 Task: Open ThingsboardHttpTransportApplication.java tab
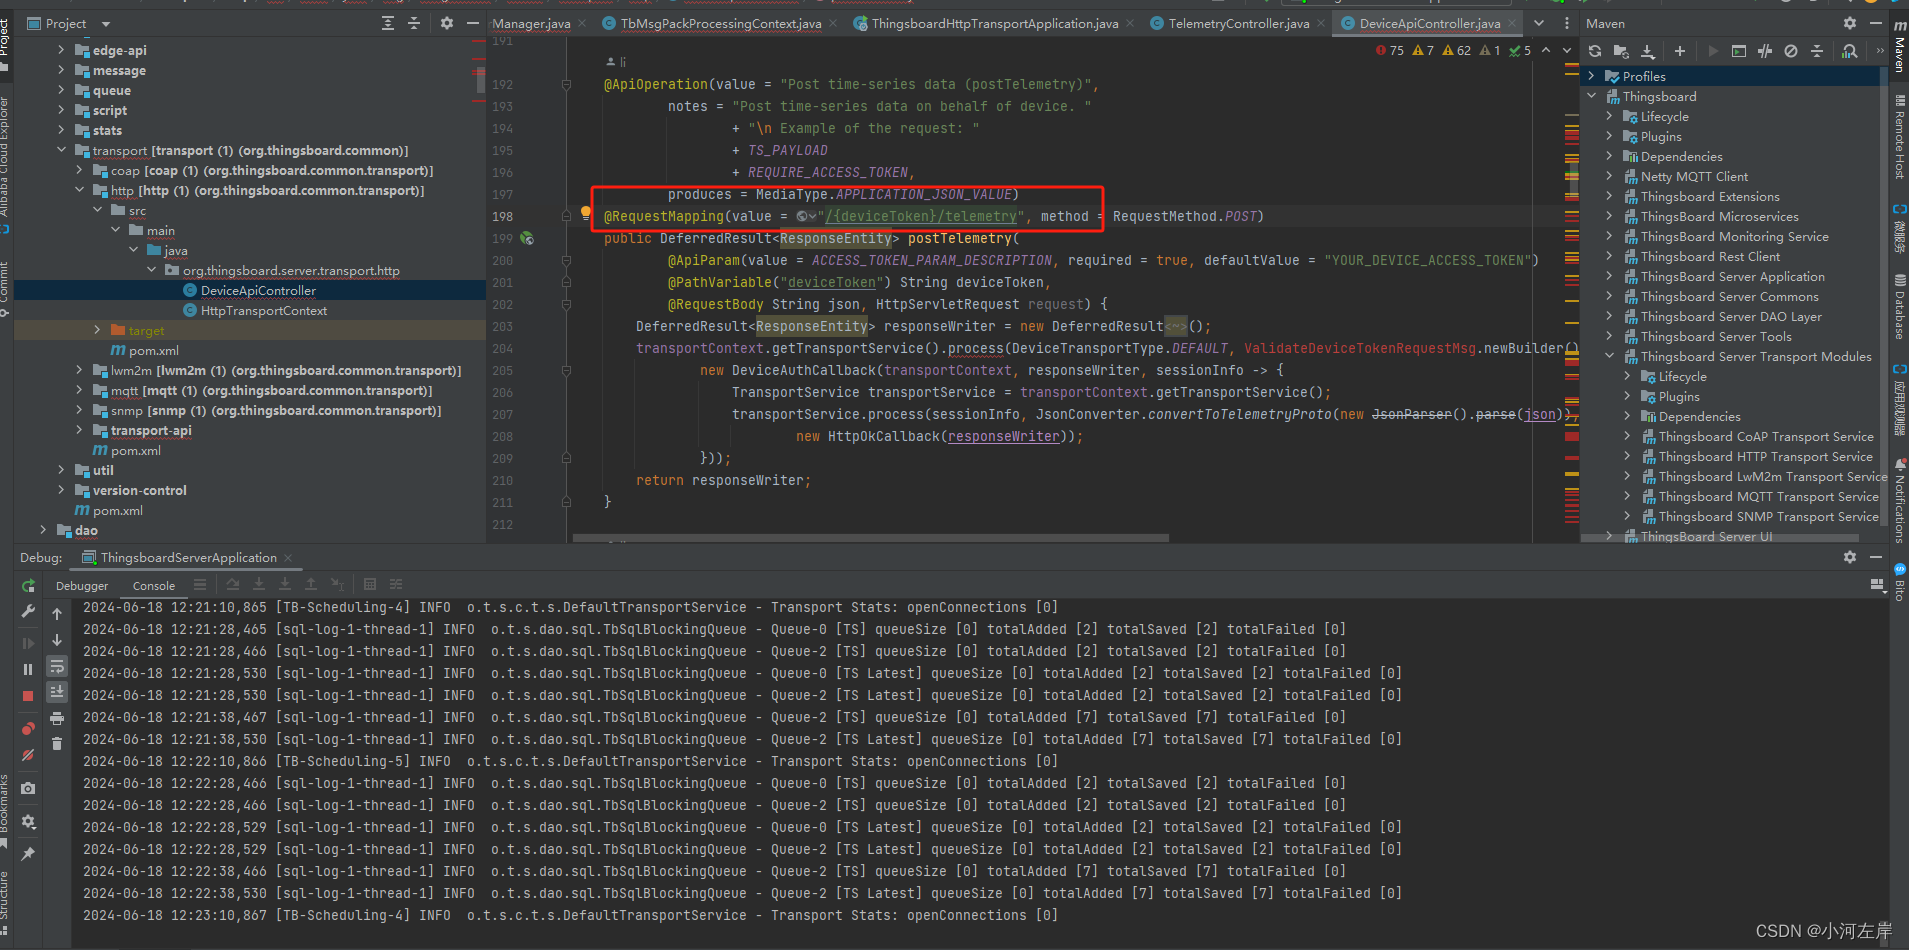tap(994, 23)
